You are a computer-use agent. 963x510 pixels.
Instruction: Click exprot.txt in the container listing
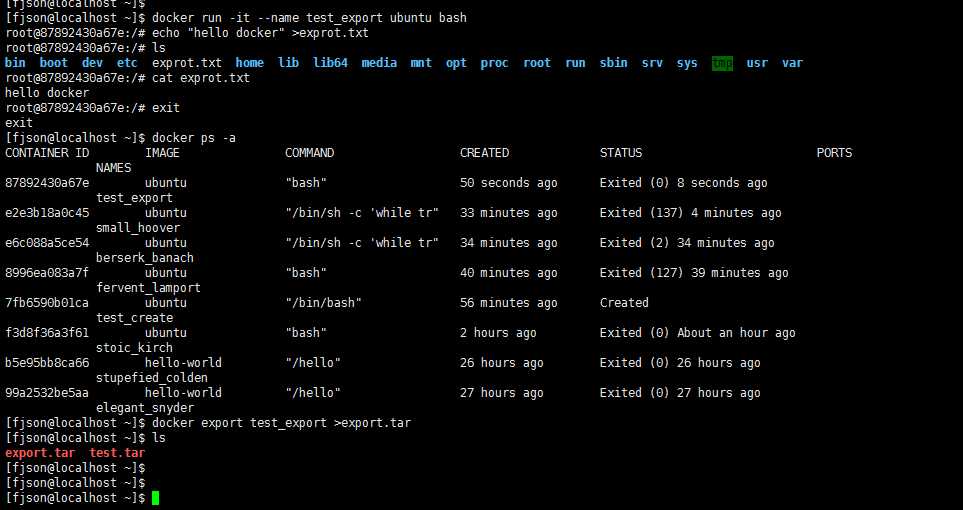(x=187, y=63)
